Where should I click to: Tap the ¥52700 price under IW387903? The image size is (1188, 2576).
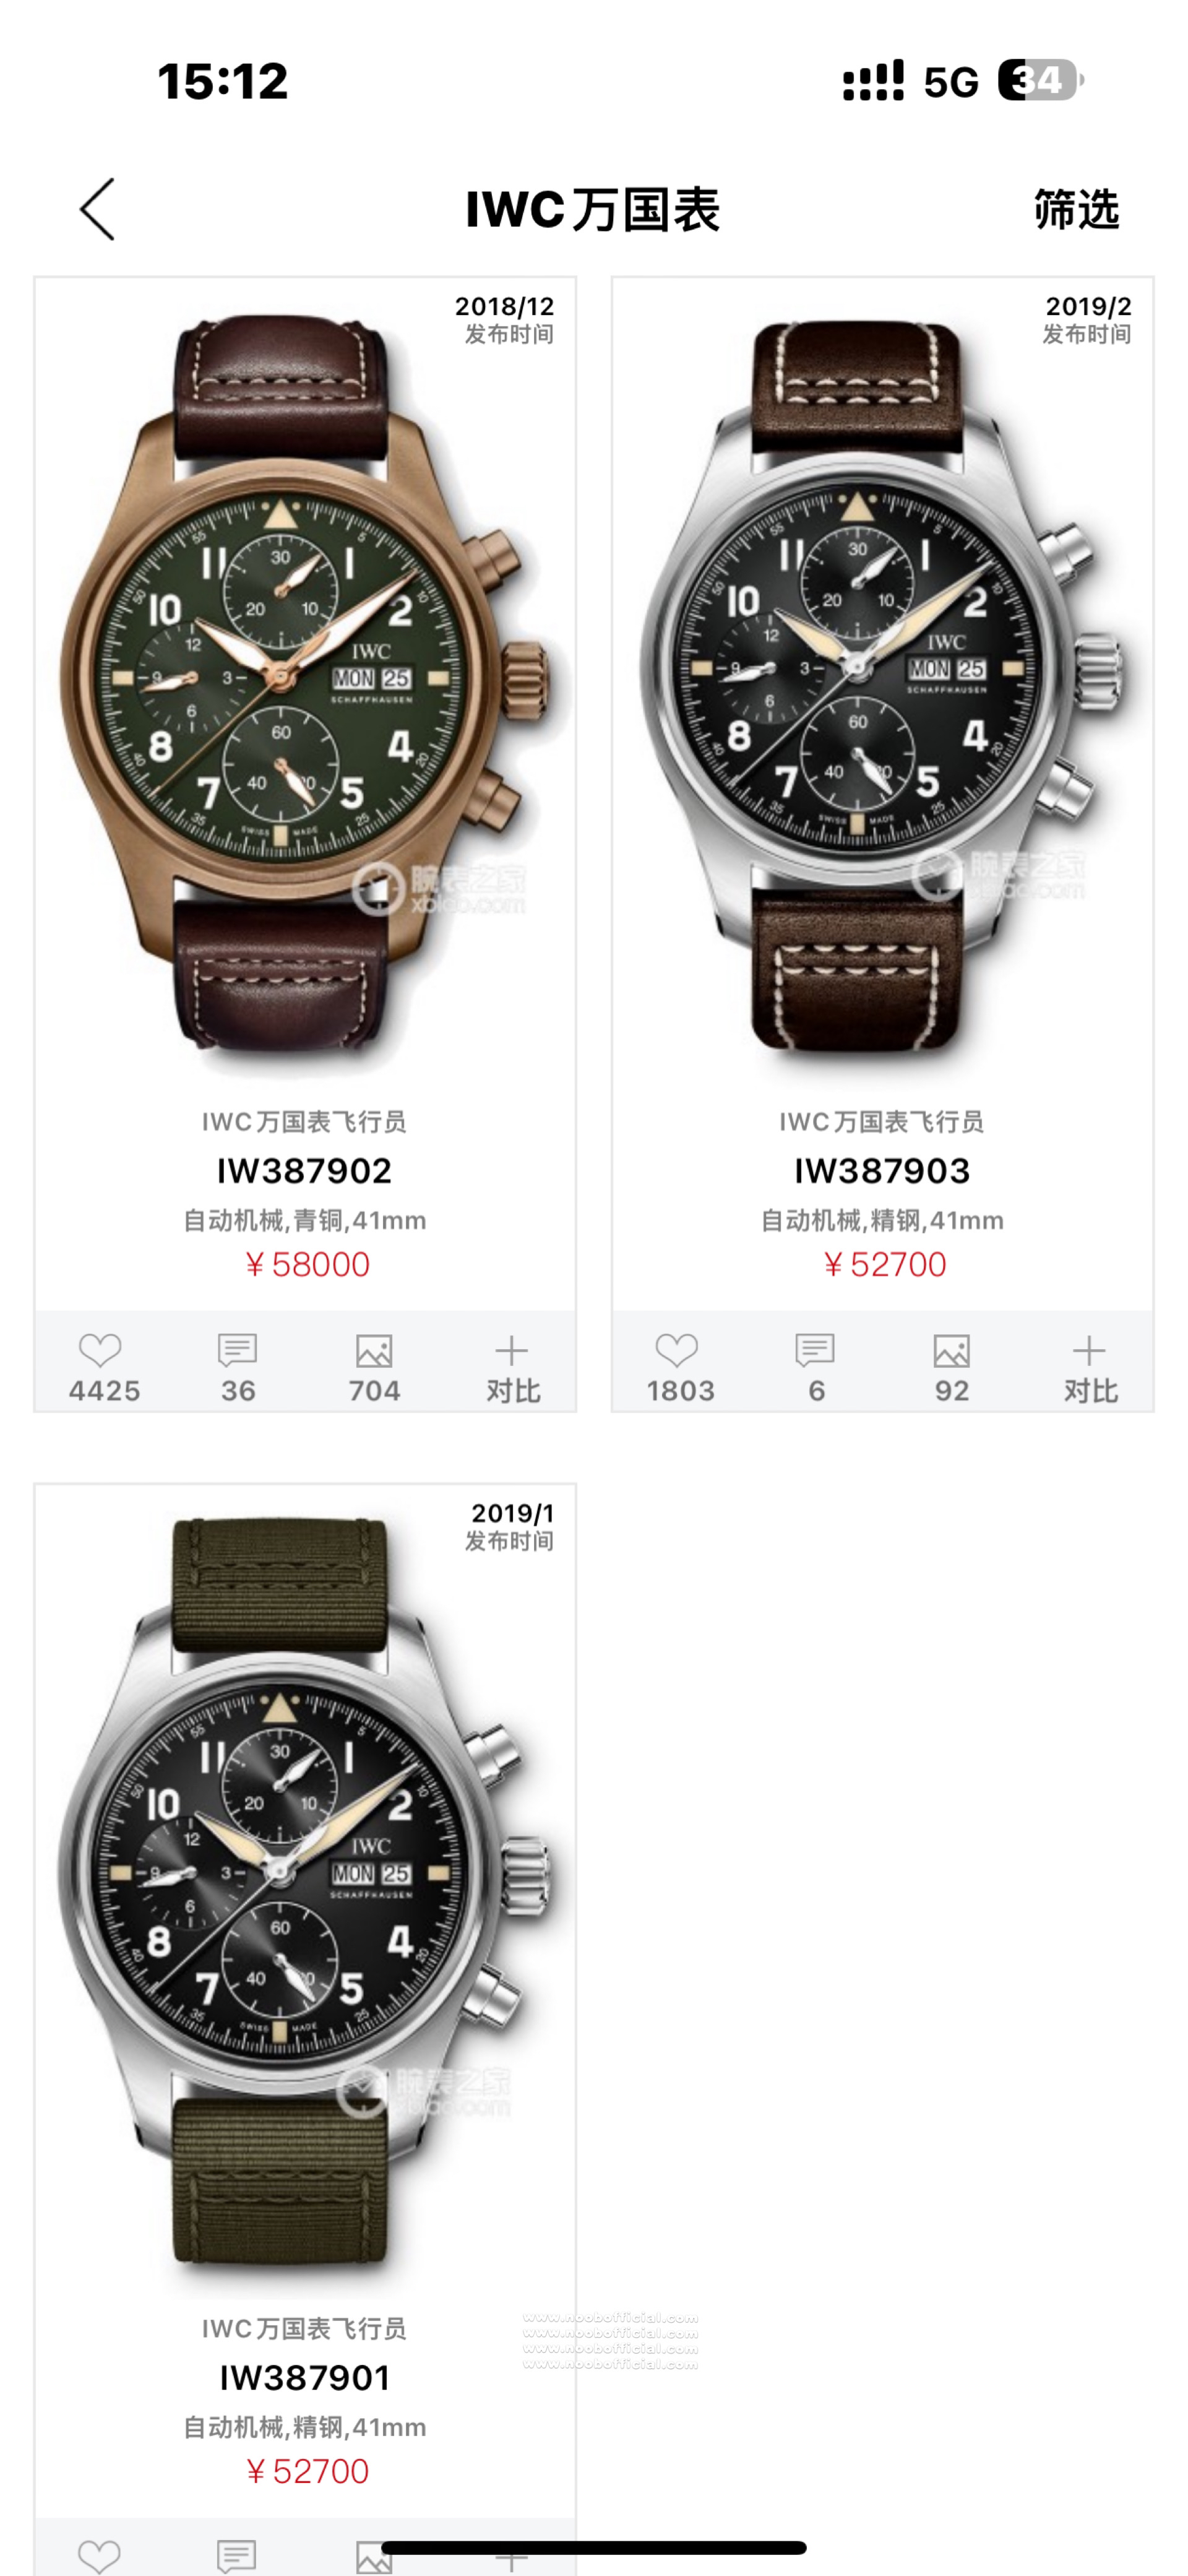point(884,1264)
